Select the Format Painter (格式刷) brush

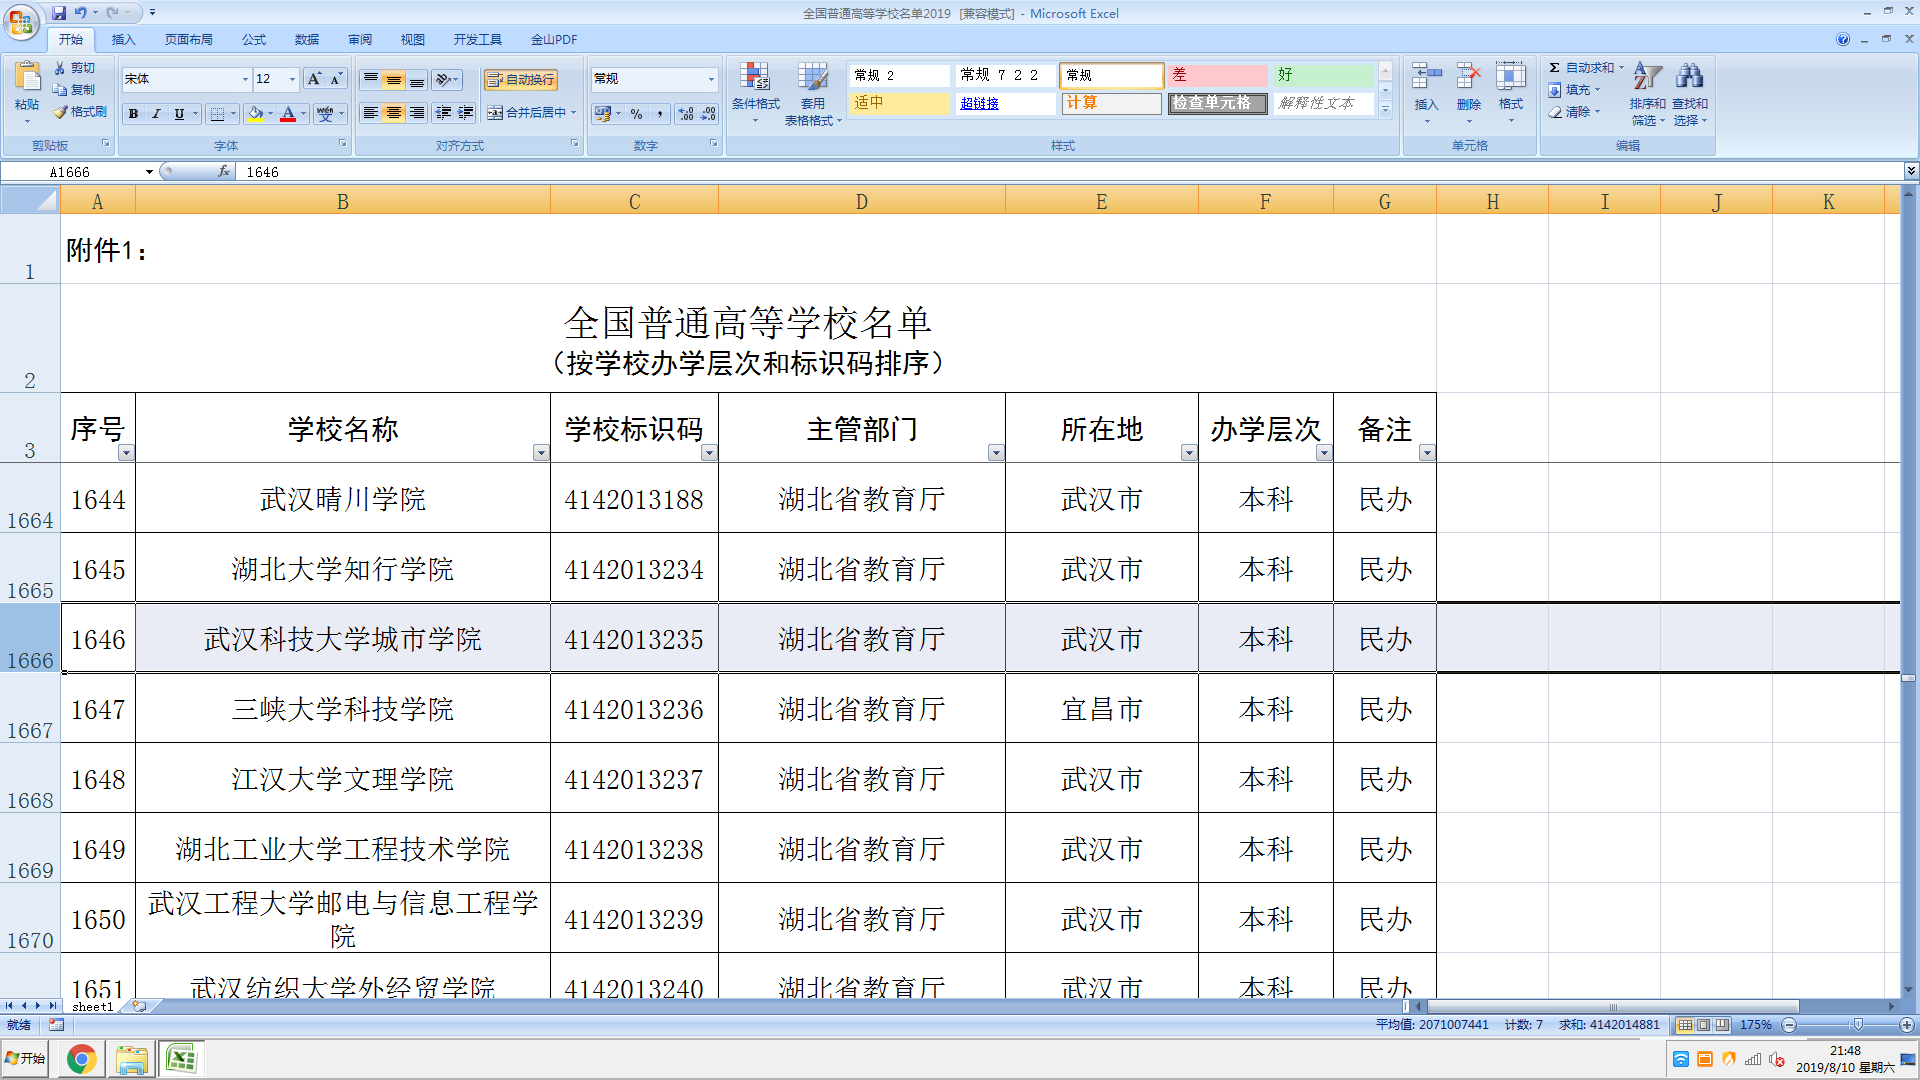(80, 112)
